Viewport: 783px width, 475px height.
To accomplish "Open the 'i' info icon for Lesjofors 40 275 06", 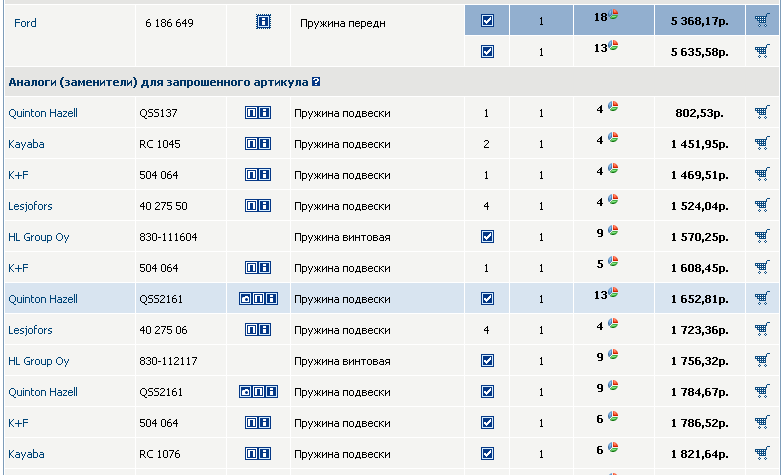I will pos(265,330).
